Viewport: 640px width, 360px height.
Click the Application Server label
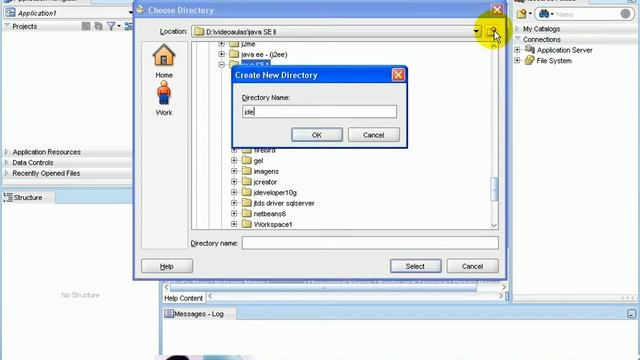click(564, 50)
